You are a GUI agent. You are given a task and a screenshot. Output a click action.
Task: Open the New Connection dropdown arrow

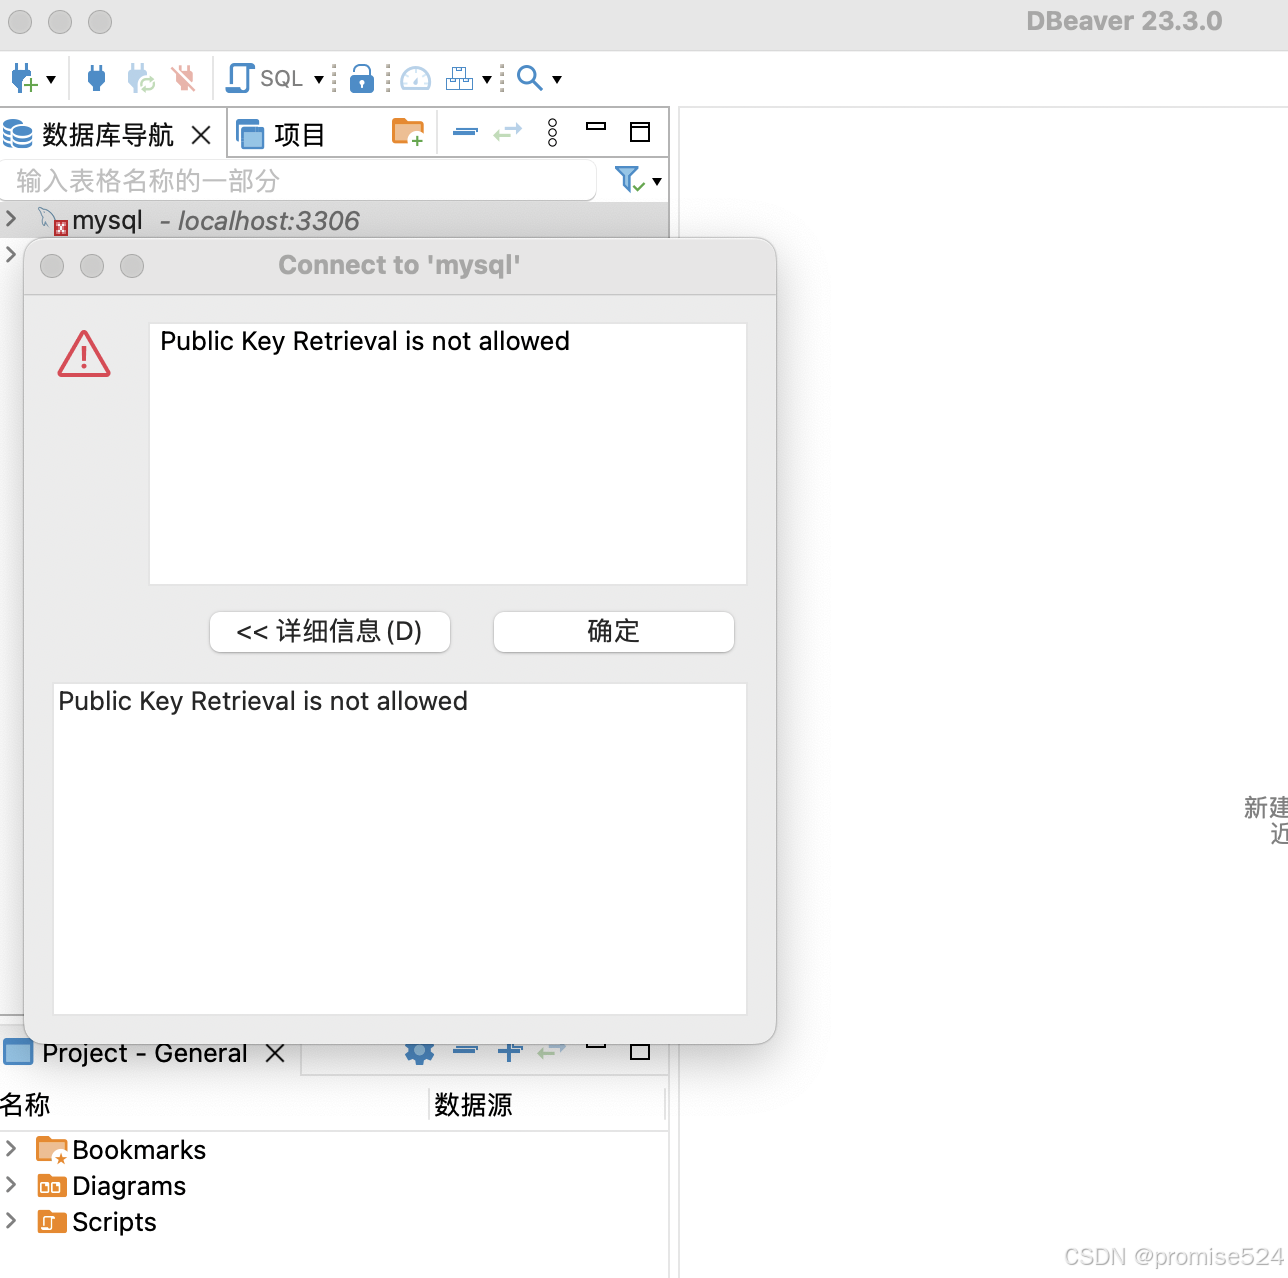[x=51, y=79]
